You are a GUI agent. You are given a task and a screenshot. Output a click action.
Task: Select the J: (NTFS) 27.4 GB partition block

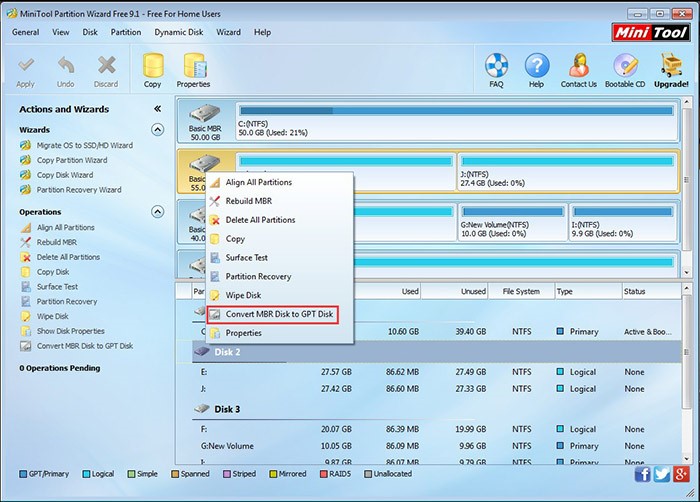click(x=567, y=172)
